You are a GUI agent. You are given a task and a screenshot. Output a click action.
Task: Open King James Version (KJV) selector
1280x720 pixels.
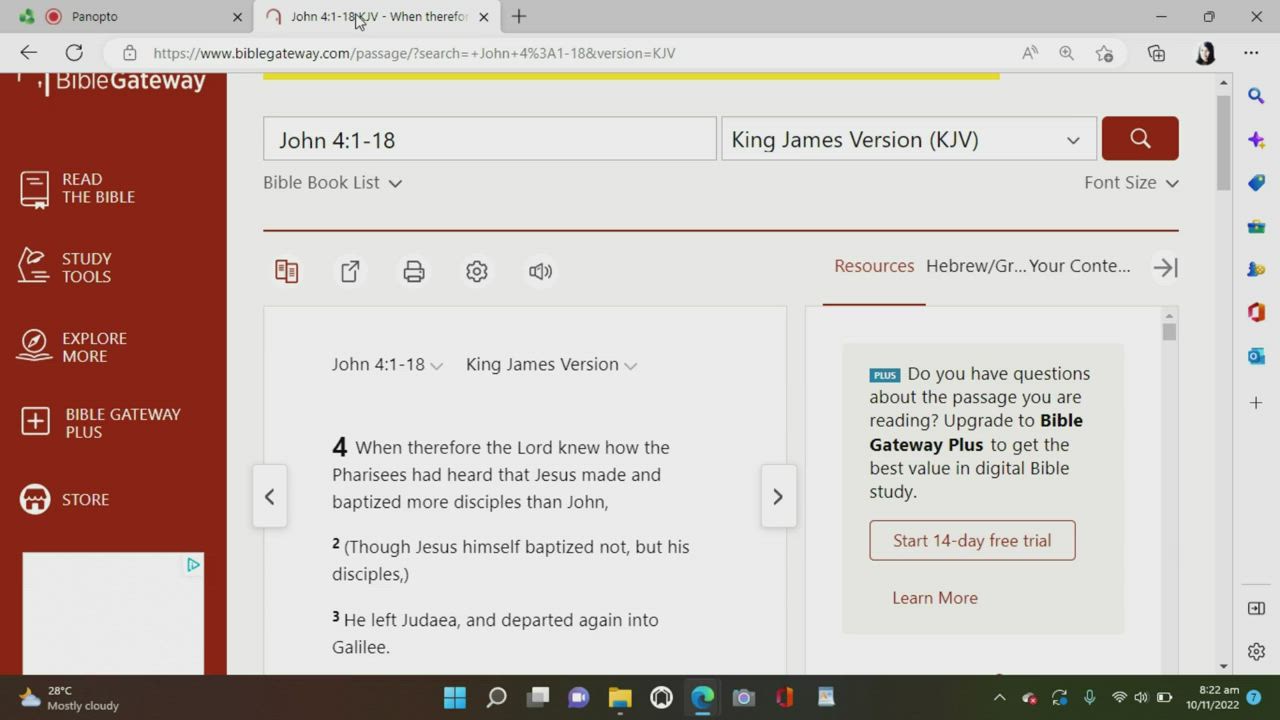click(908, 140)
